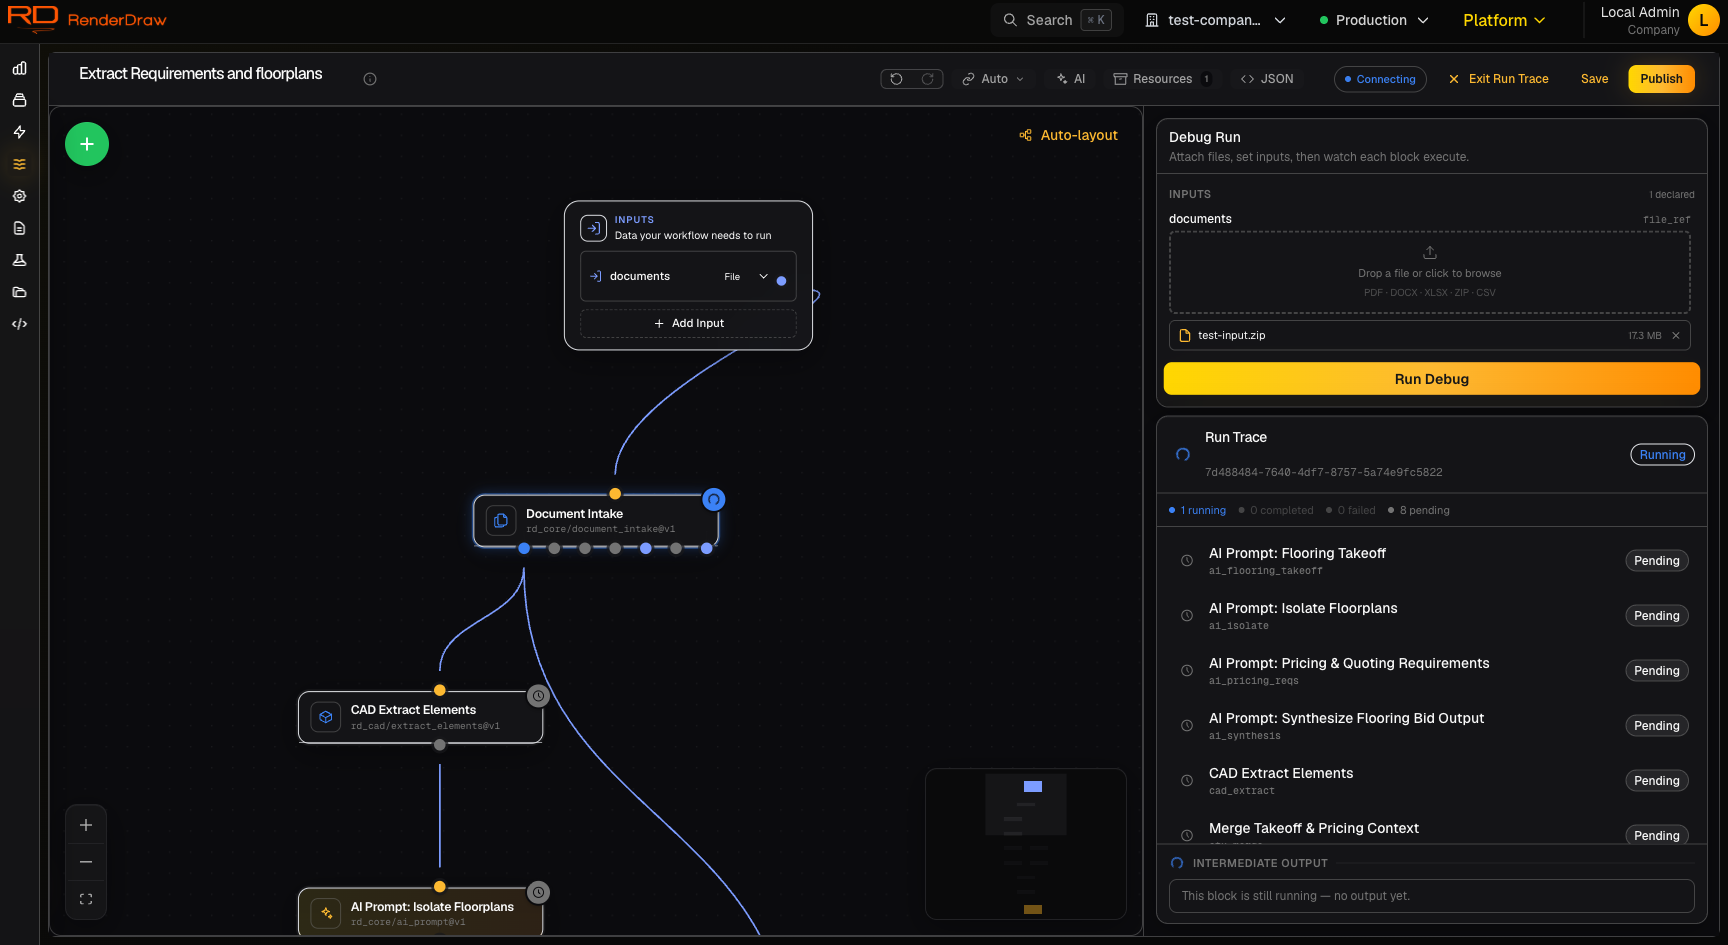The image size is (1728, 945).
Task: Select Merge Takeoff & Pricing Context row
Action: [x=1431, y=832]
